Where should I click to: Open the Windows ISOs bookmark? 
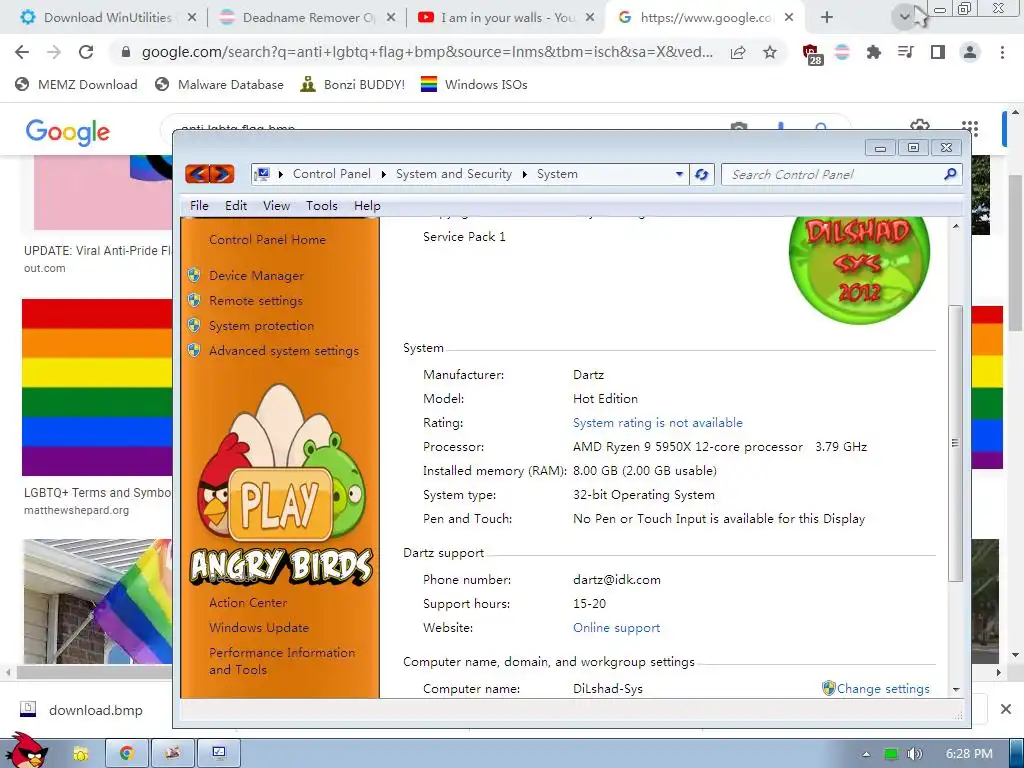[474, 84]
